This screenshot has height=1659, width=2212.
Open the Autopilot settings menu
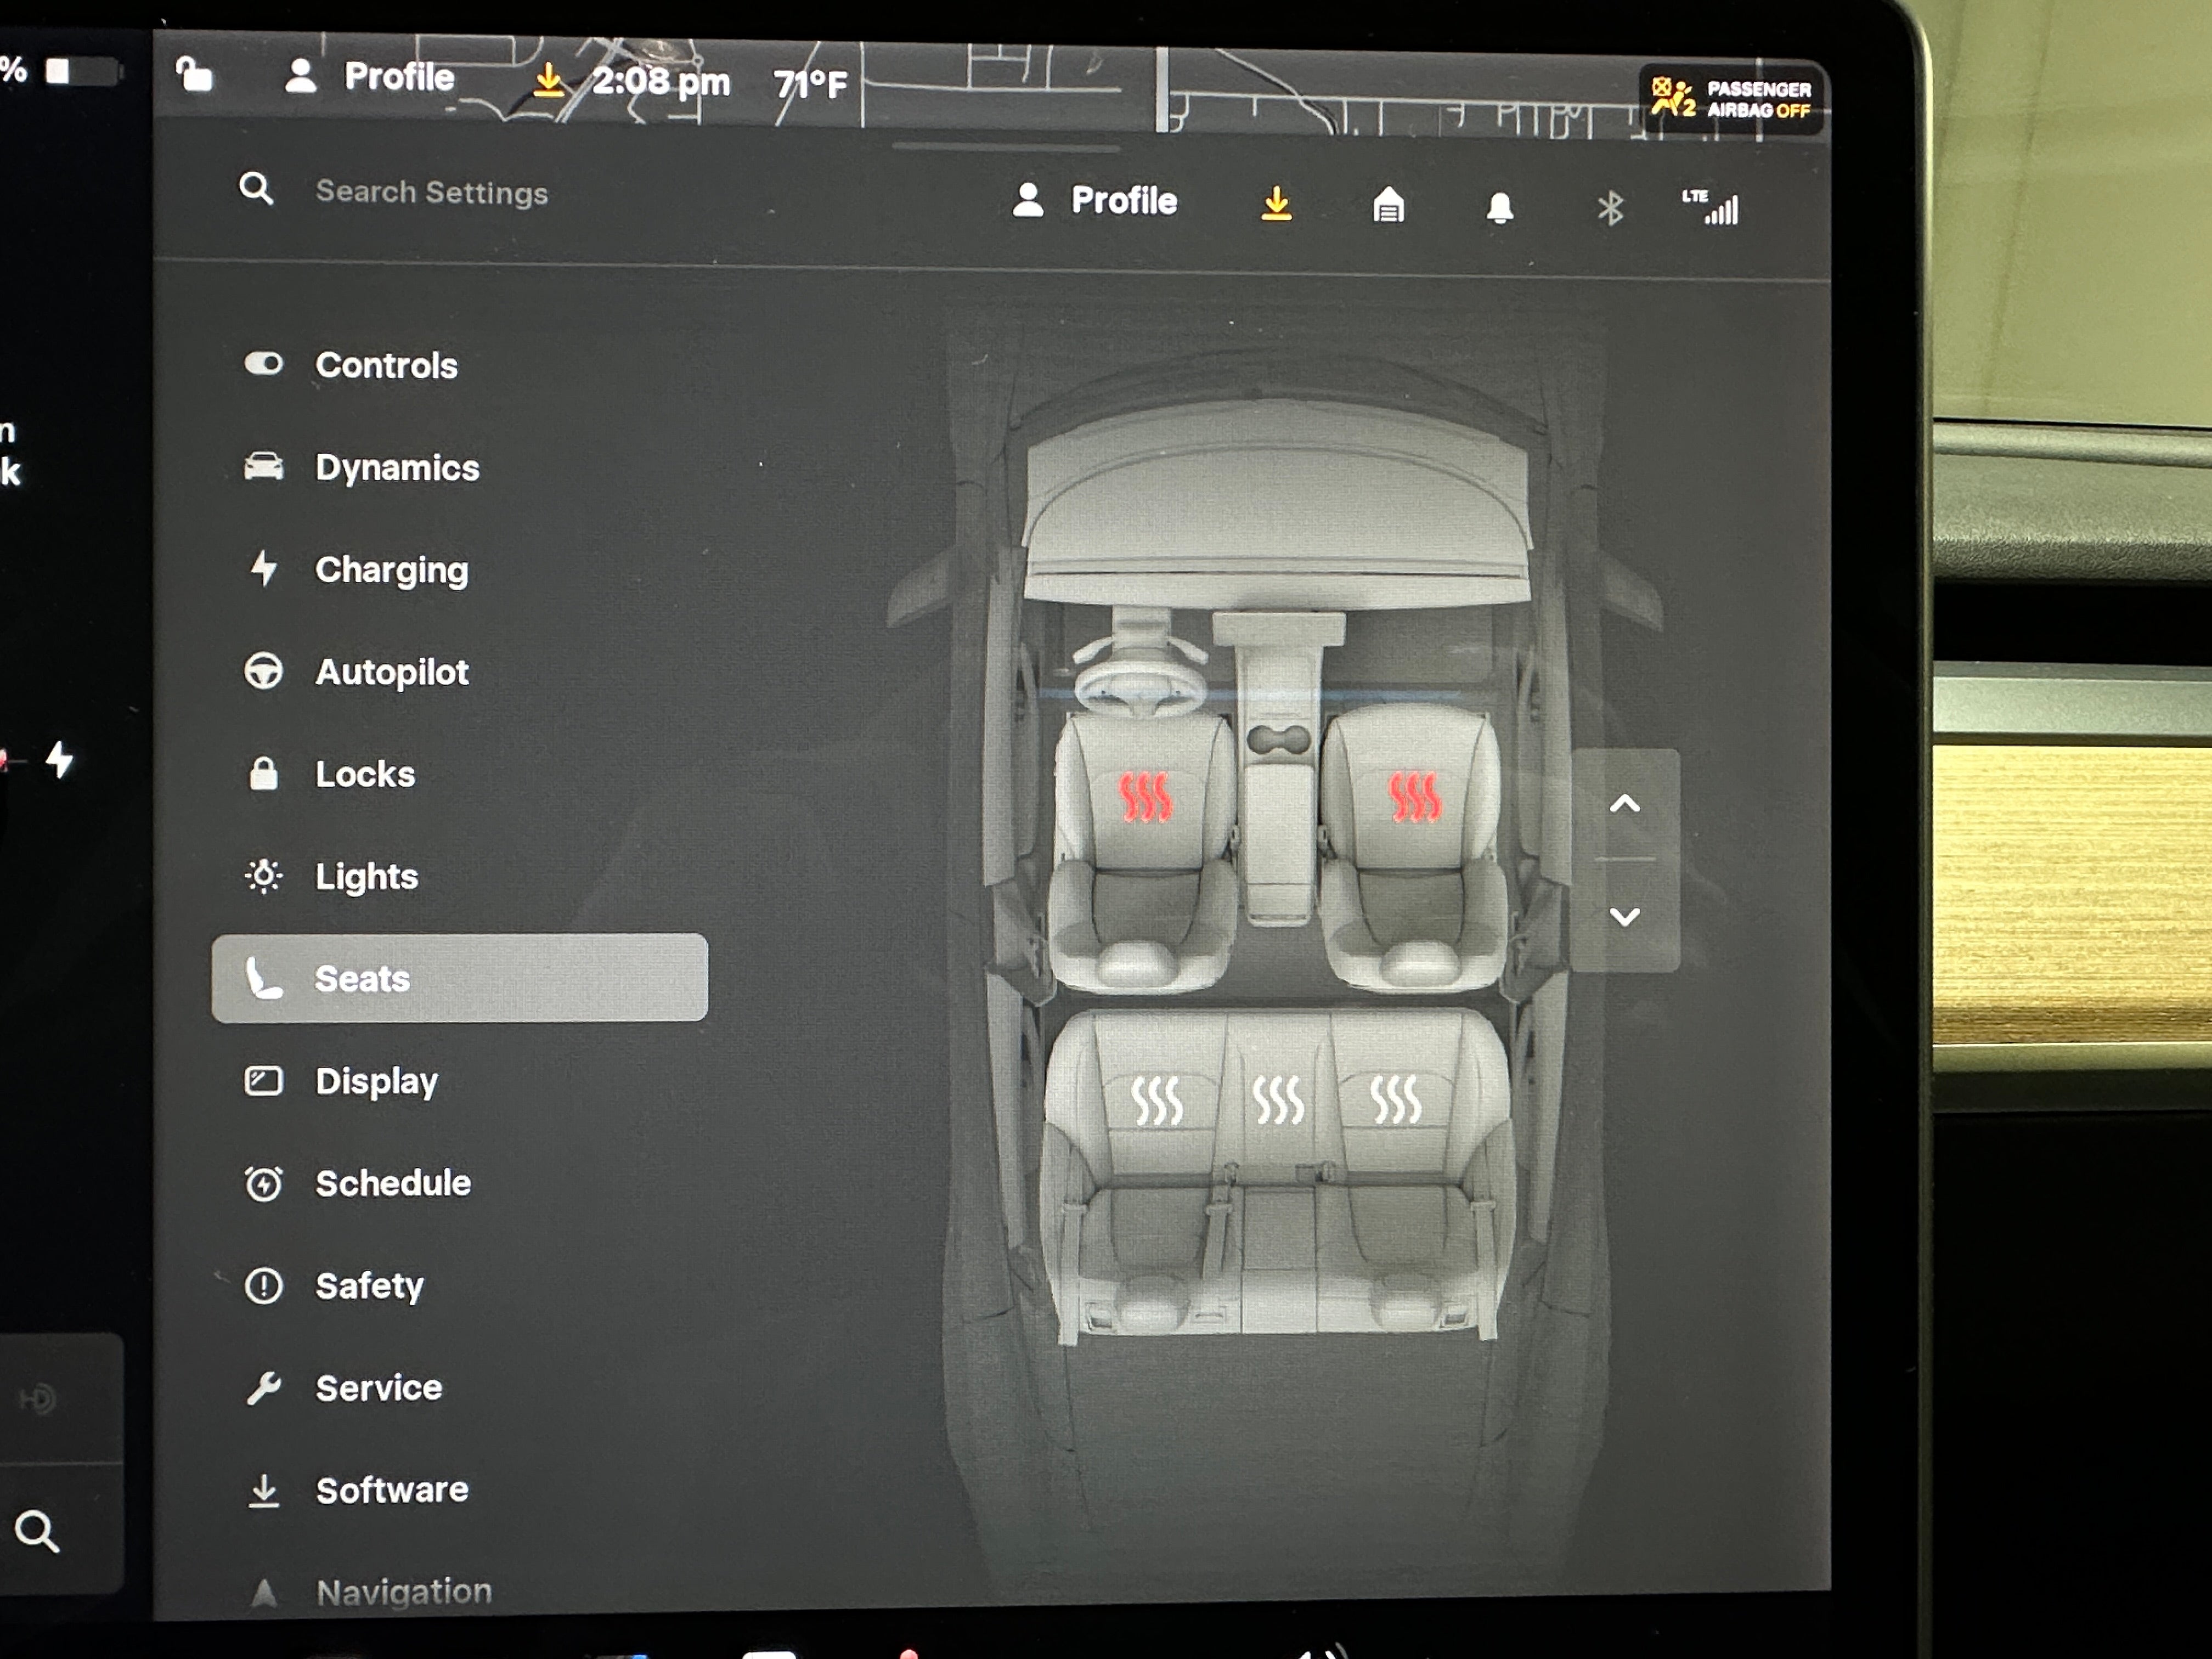tap(391, 672)
